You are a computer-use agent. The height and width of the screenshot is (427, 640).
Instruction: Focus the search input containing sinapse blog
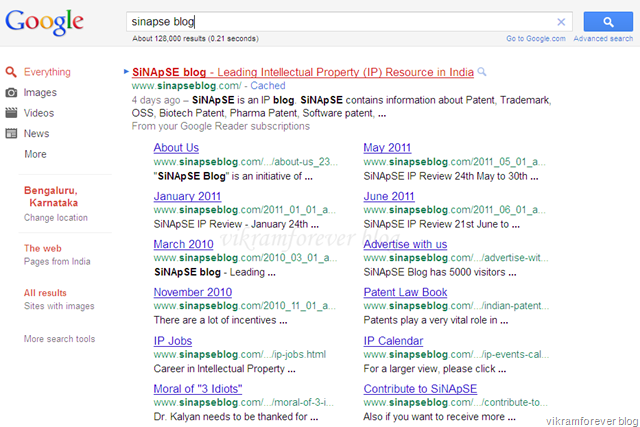pos(349,22)
